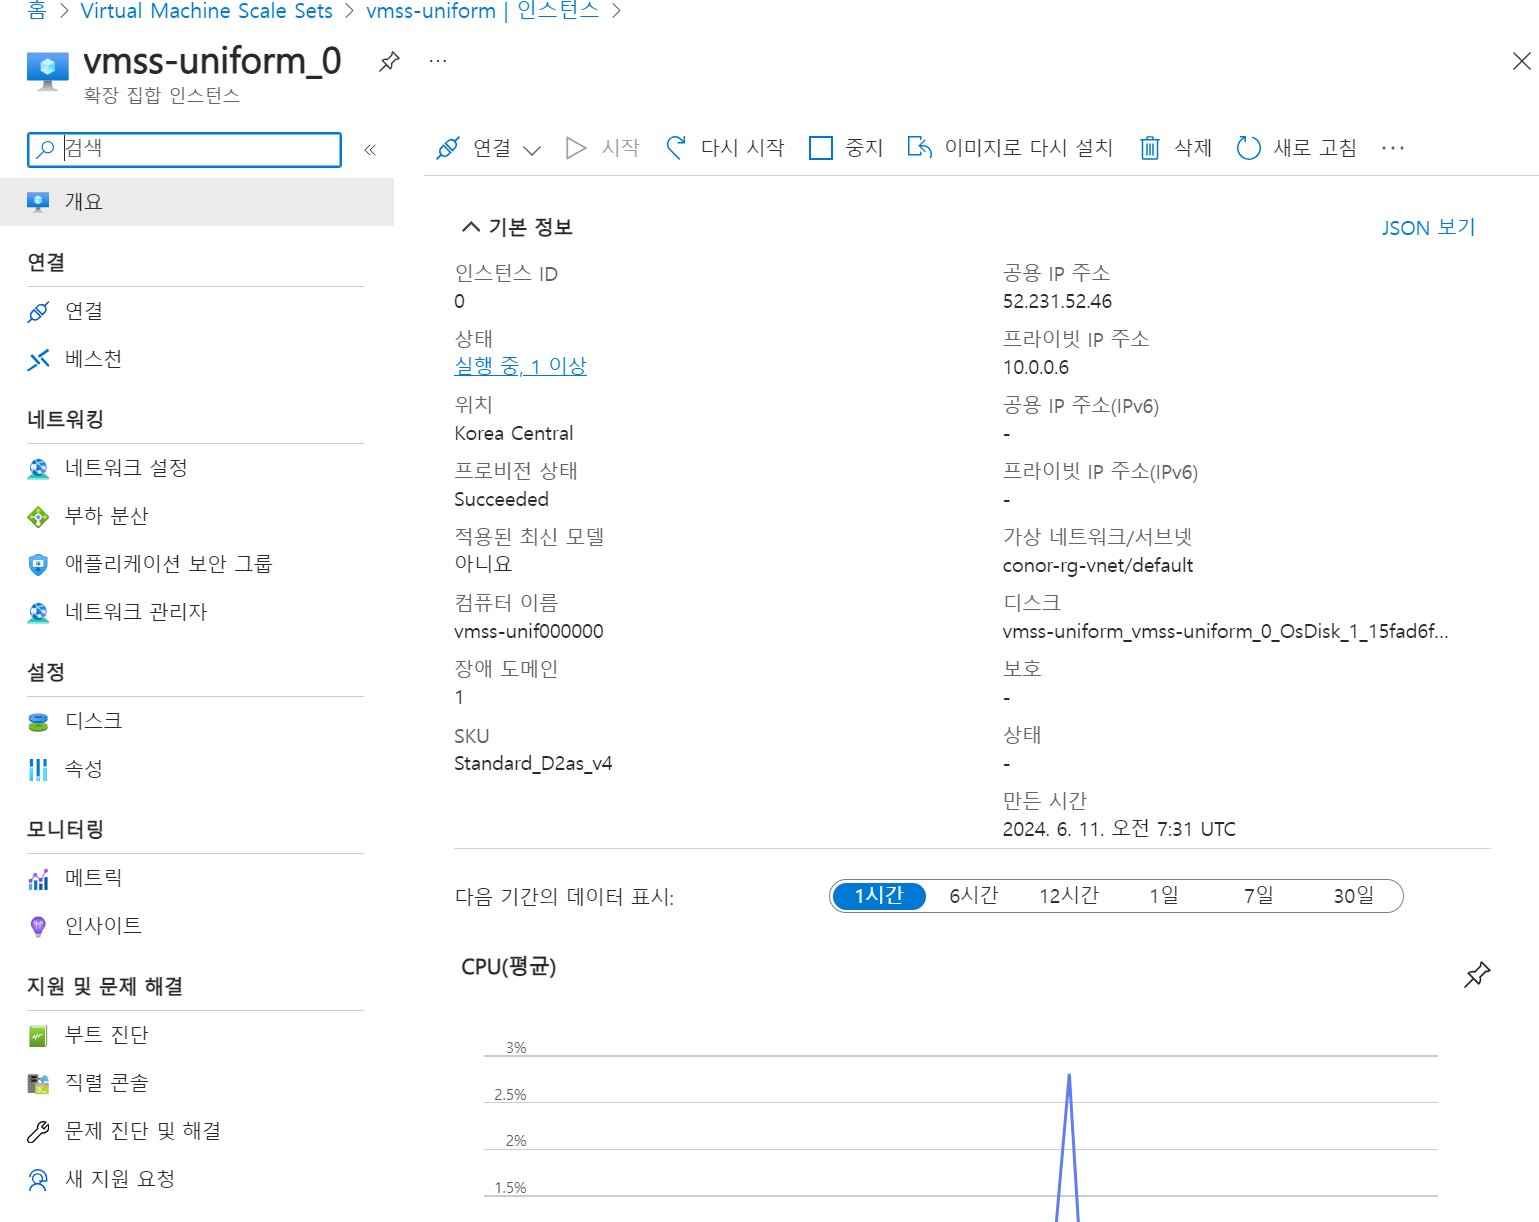This screenshot has height=1222, width=1539.
Task: Click the 디스크 sidebar icon
Action: coord(38,721)
